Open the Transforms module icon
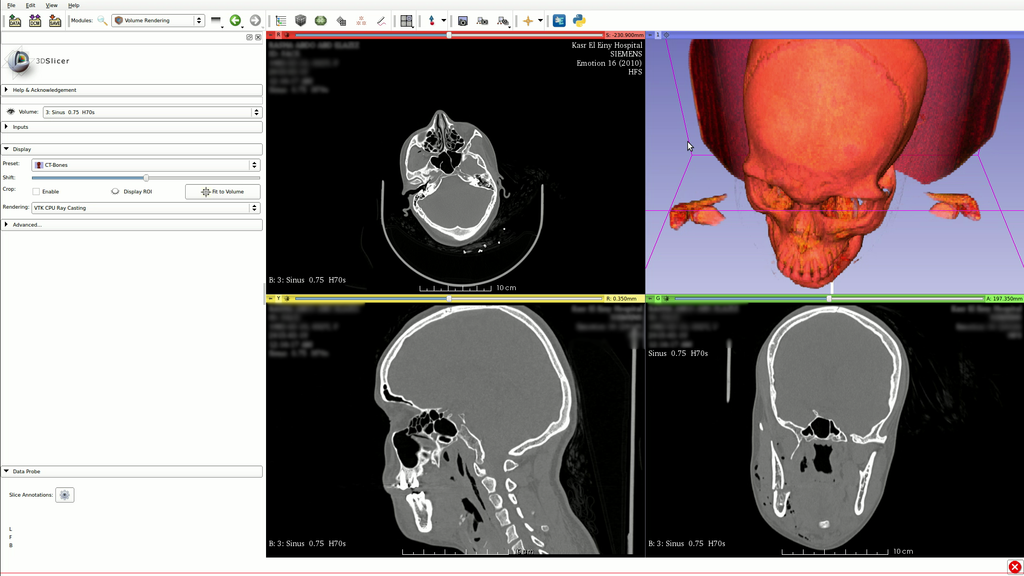Image resolution: width=1024 pixels, height=576 pixels. tap(341, 21)
